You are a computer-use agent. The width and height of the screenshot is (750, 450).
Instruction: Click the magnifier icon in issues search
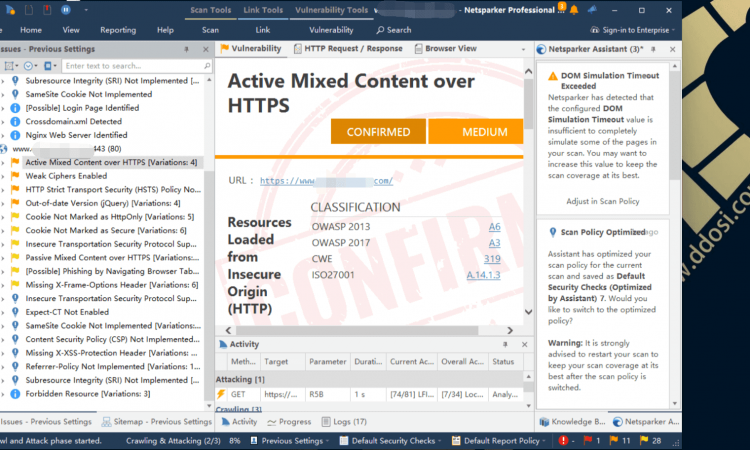(207, 66)
